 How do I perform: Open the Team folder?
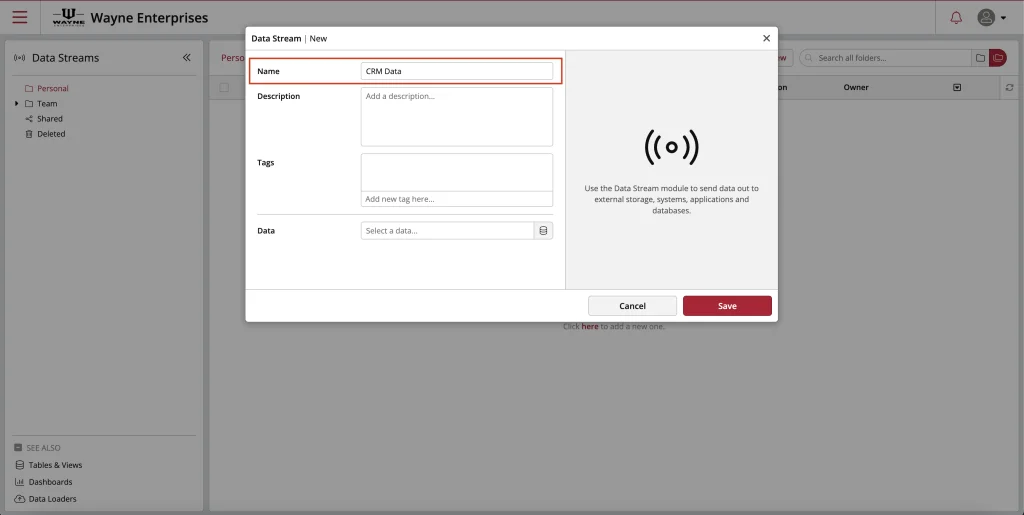point(46,103)
